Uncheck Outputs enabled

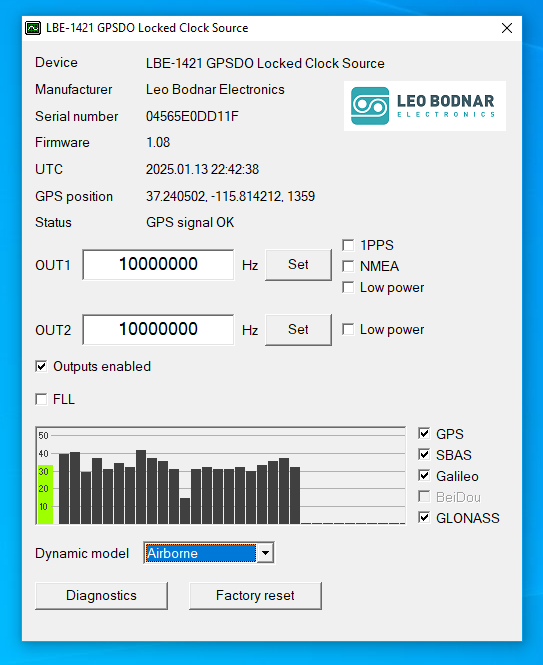pos(41,366)
